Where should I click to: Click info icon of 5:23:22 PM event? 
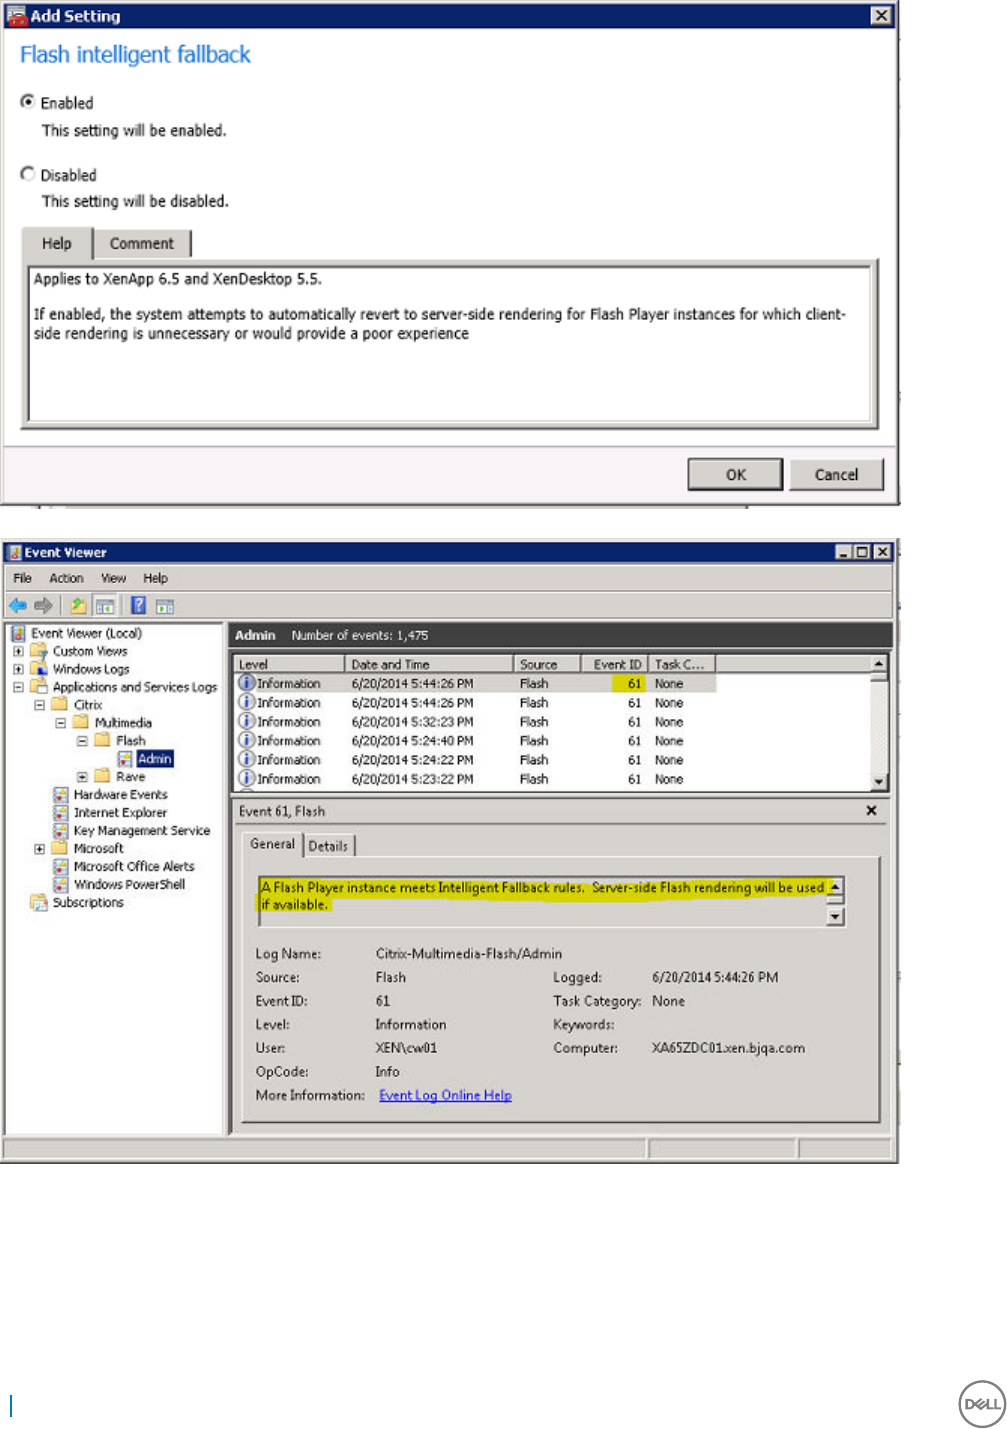coord(246,778)
